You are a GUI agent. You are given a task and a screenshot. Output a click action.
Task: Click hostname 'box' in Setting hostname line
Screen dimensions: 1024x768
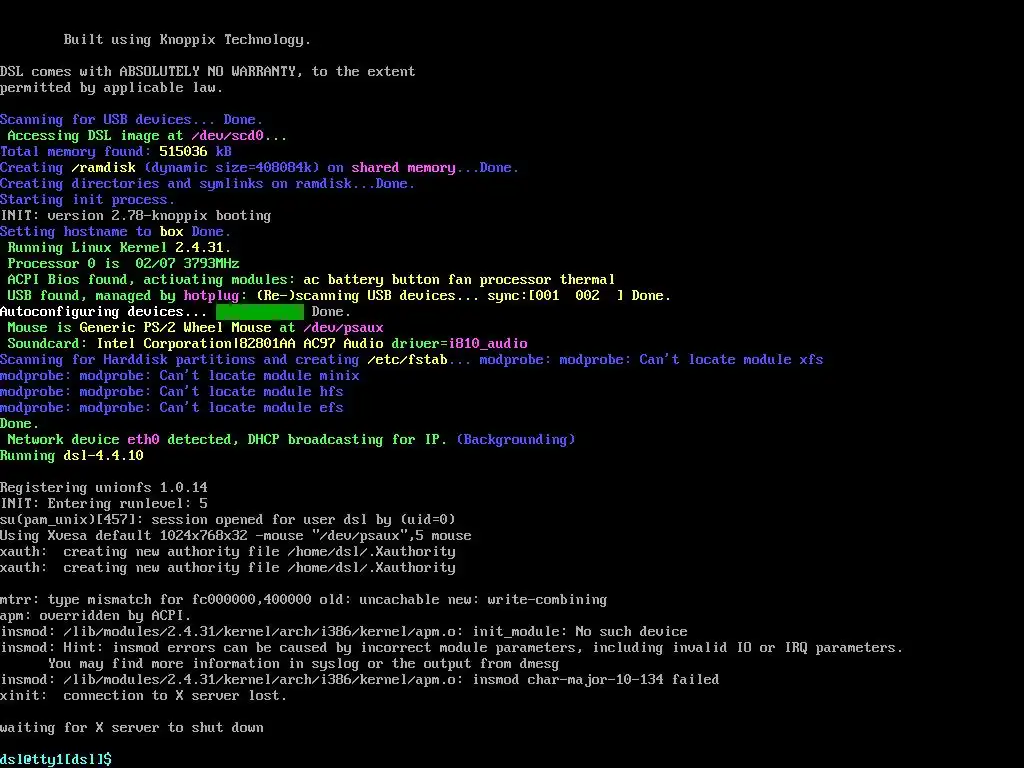coord(171,232)
